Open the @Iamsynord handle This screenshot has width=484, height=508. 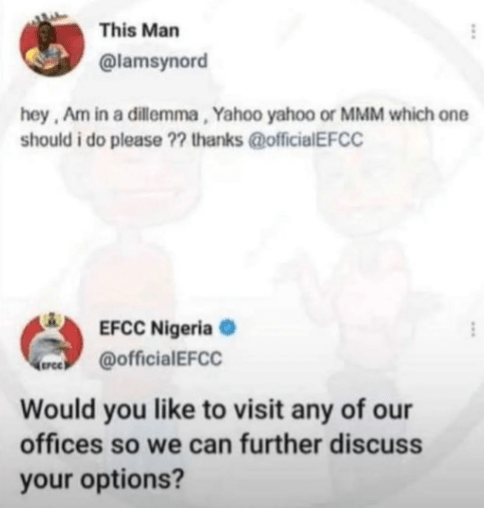pos(153,61)
